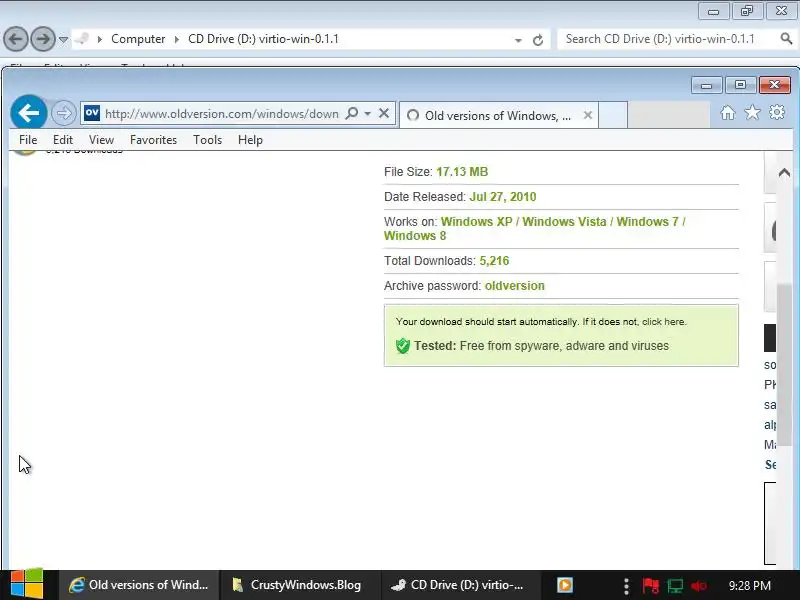Click the oldversion.com URL address field
Viewport: 800px width, 600px height.
click(x=221, y=114)
